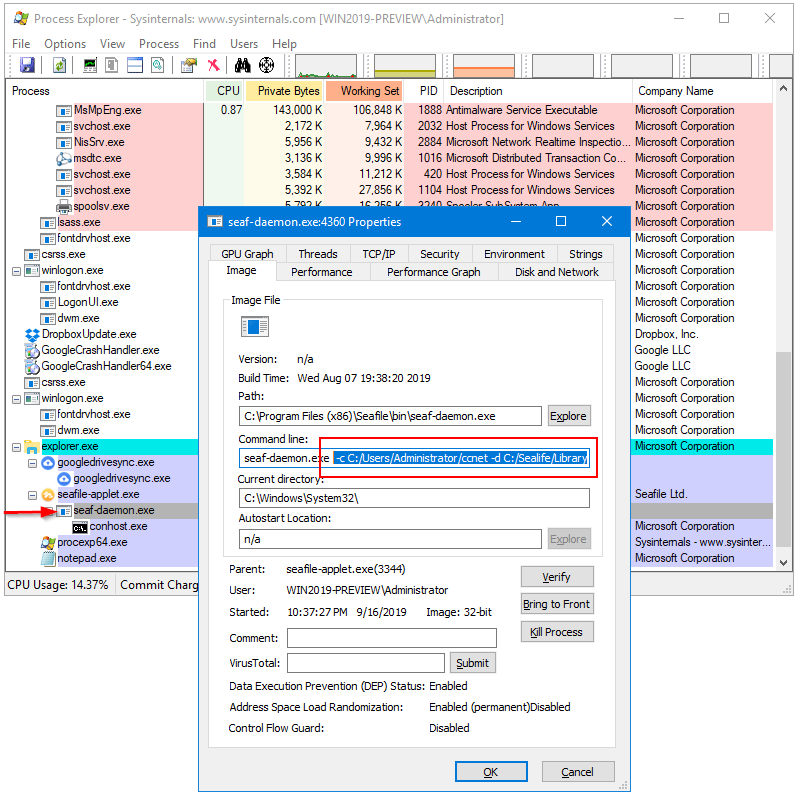
Task: Click the CPU usage mini graph in toolbar
Action: (326, 65)
